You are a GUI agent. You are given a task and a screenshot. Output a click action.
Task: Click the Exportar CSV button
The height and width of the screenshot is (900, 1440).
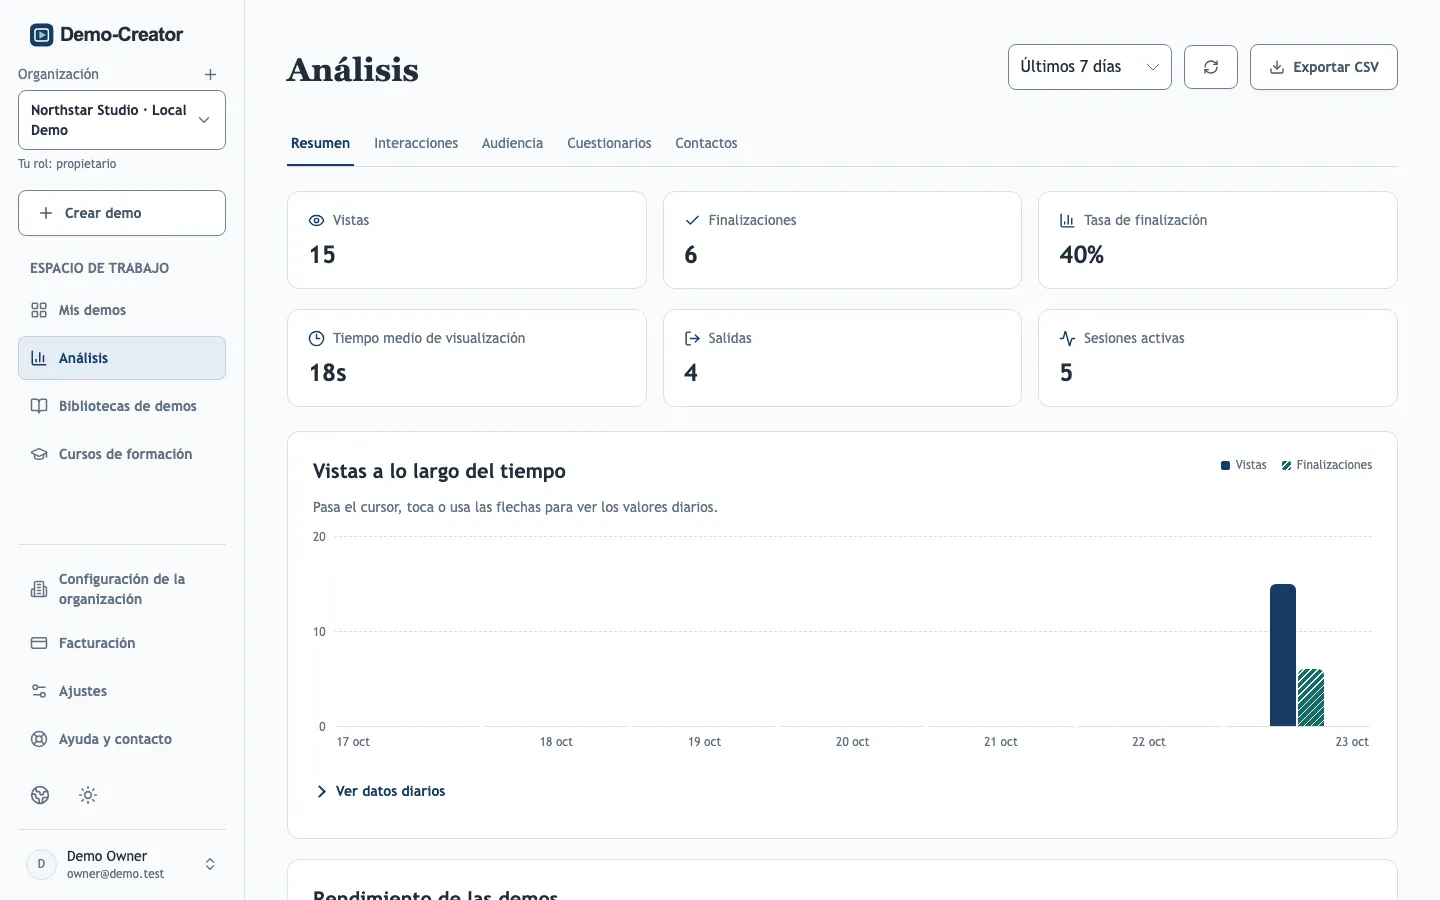pyautogui.click(x=1324, y=67)
